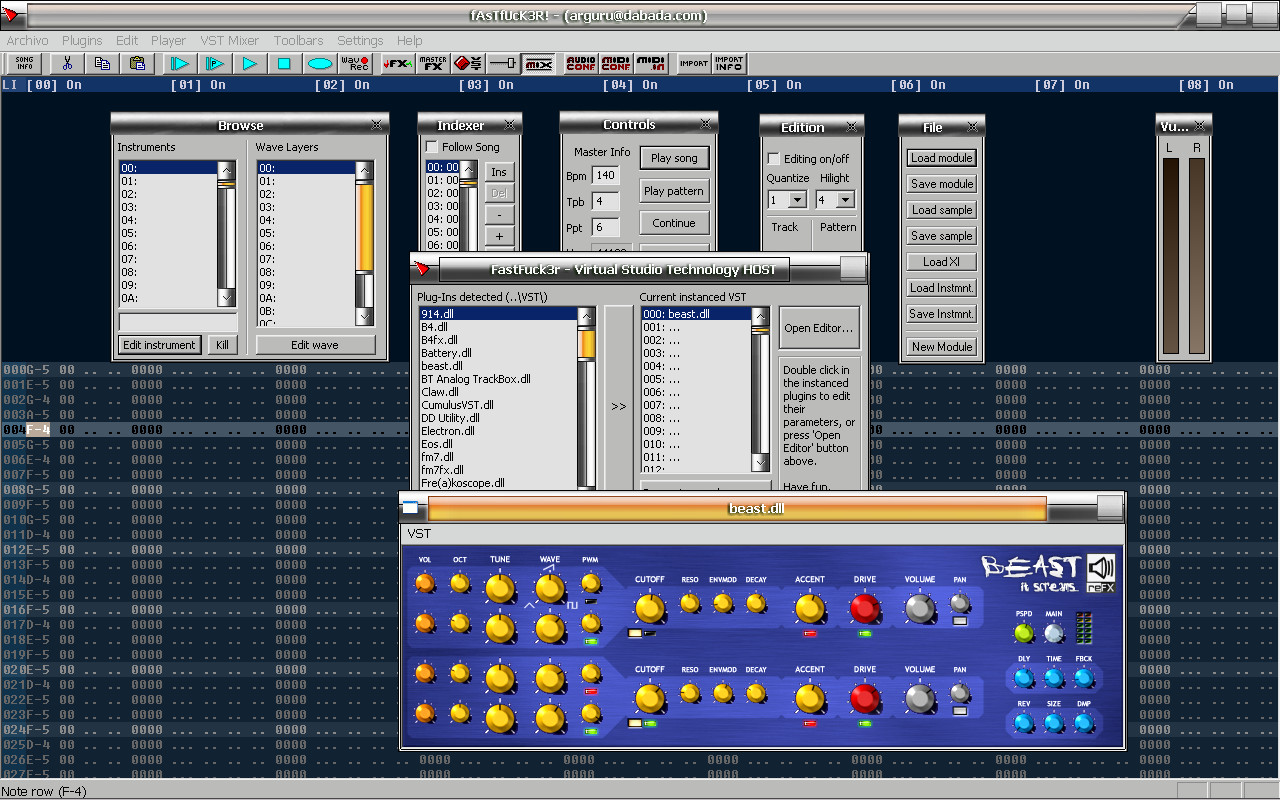Click the Import toolbar icon
The image size is (1280, 800).
click(x=694, y=63)
